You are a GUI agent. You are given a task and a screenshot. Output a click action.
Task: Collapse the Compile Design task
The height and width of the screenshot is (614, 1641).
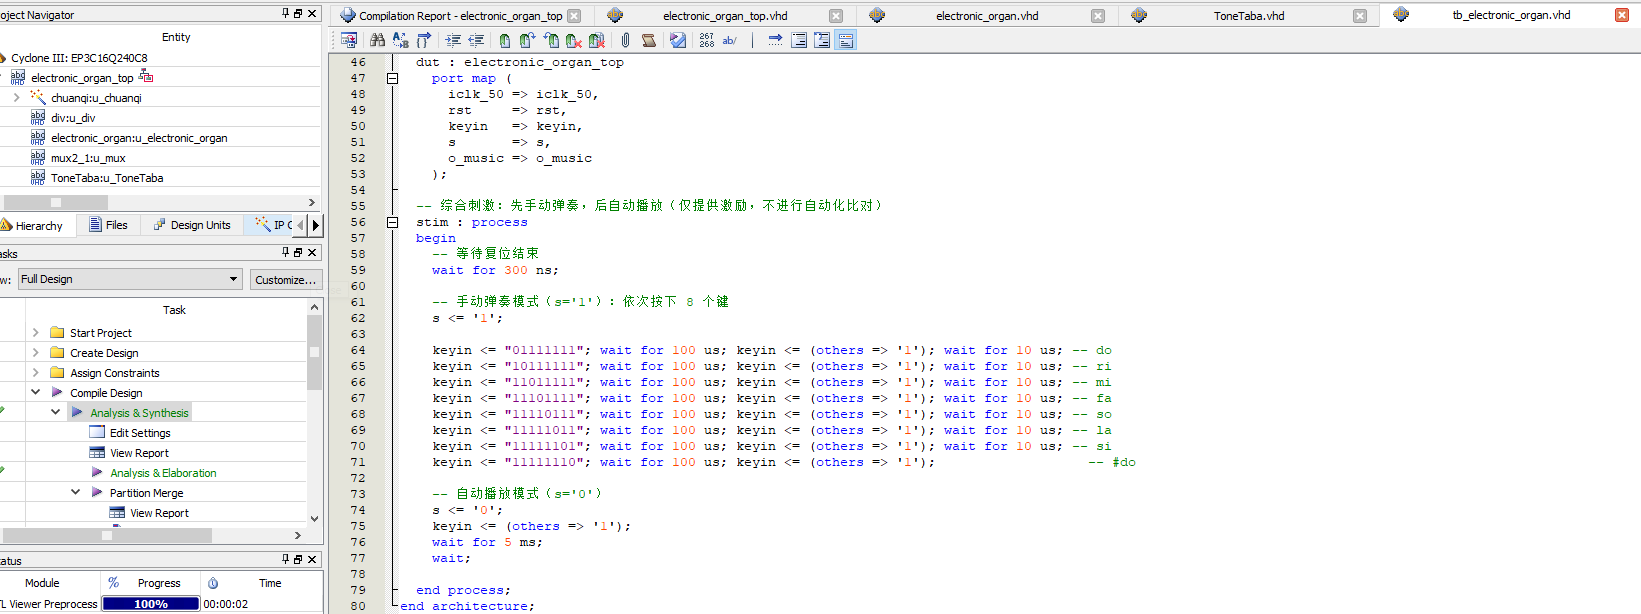(x=36, y=393)
